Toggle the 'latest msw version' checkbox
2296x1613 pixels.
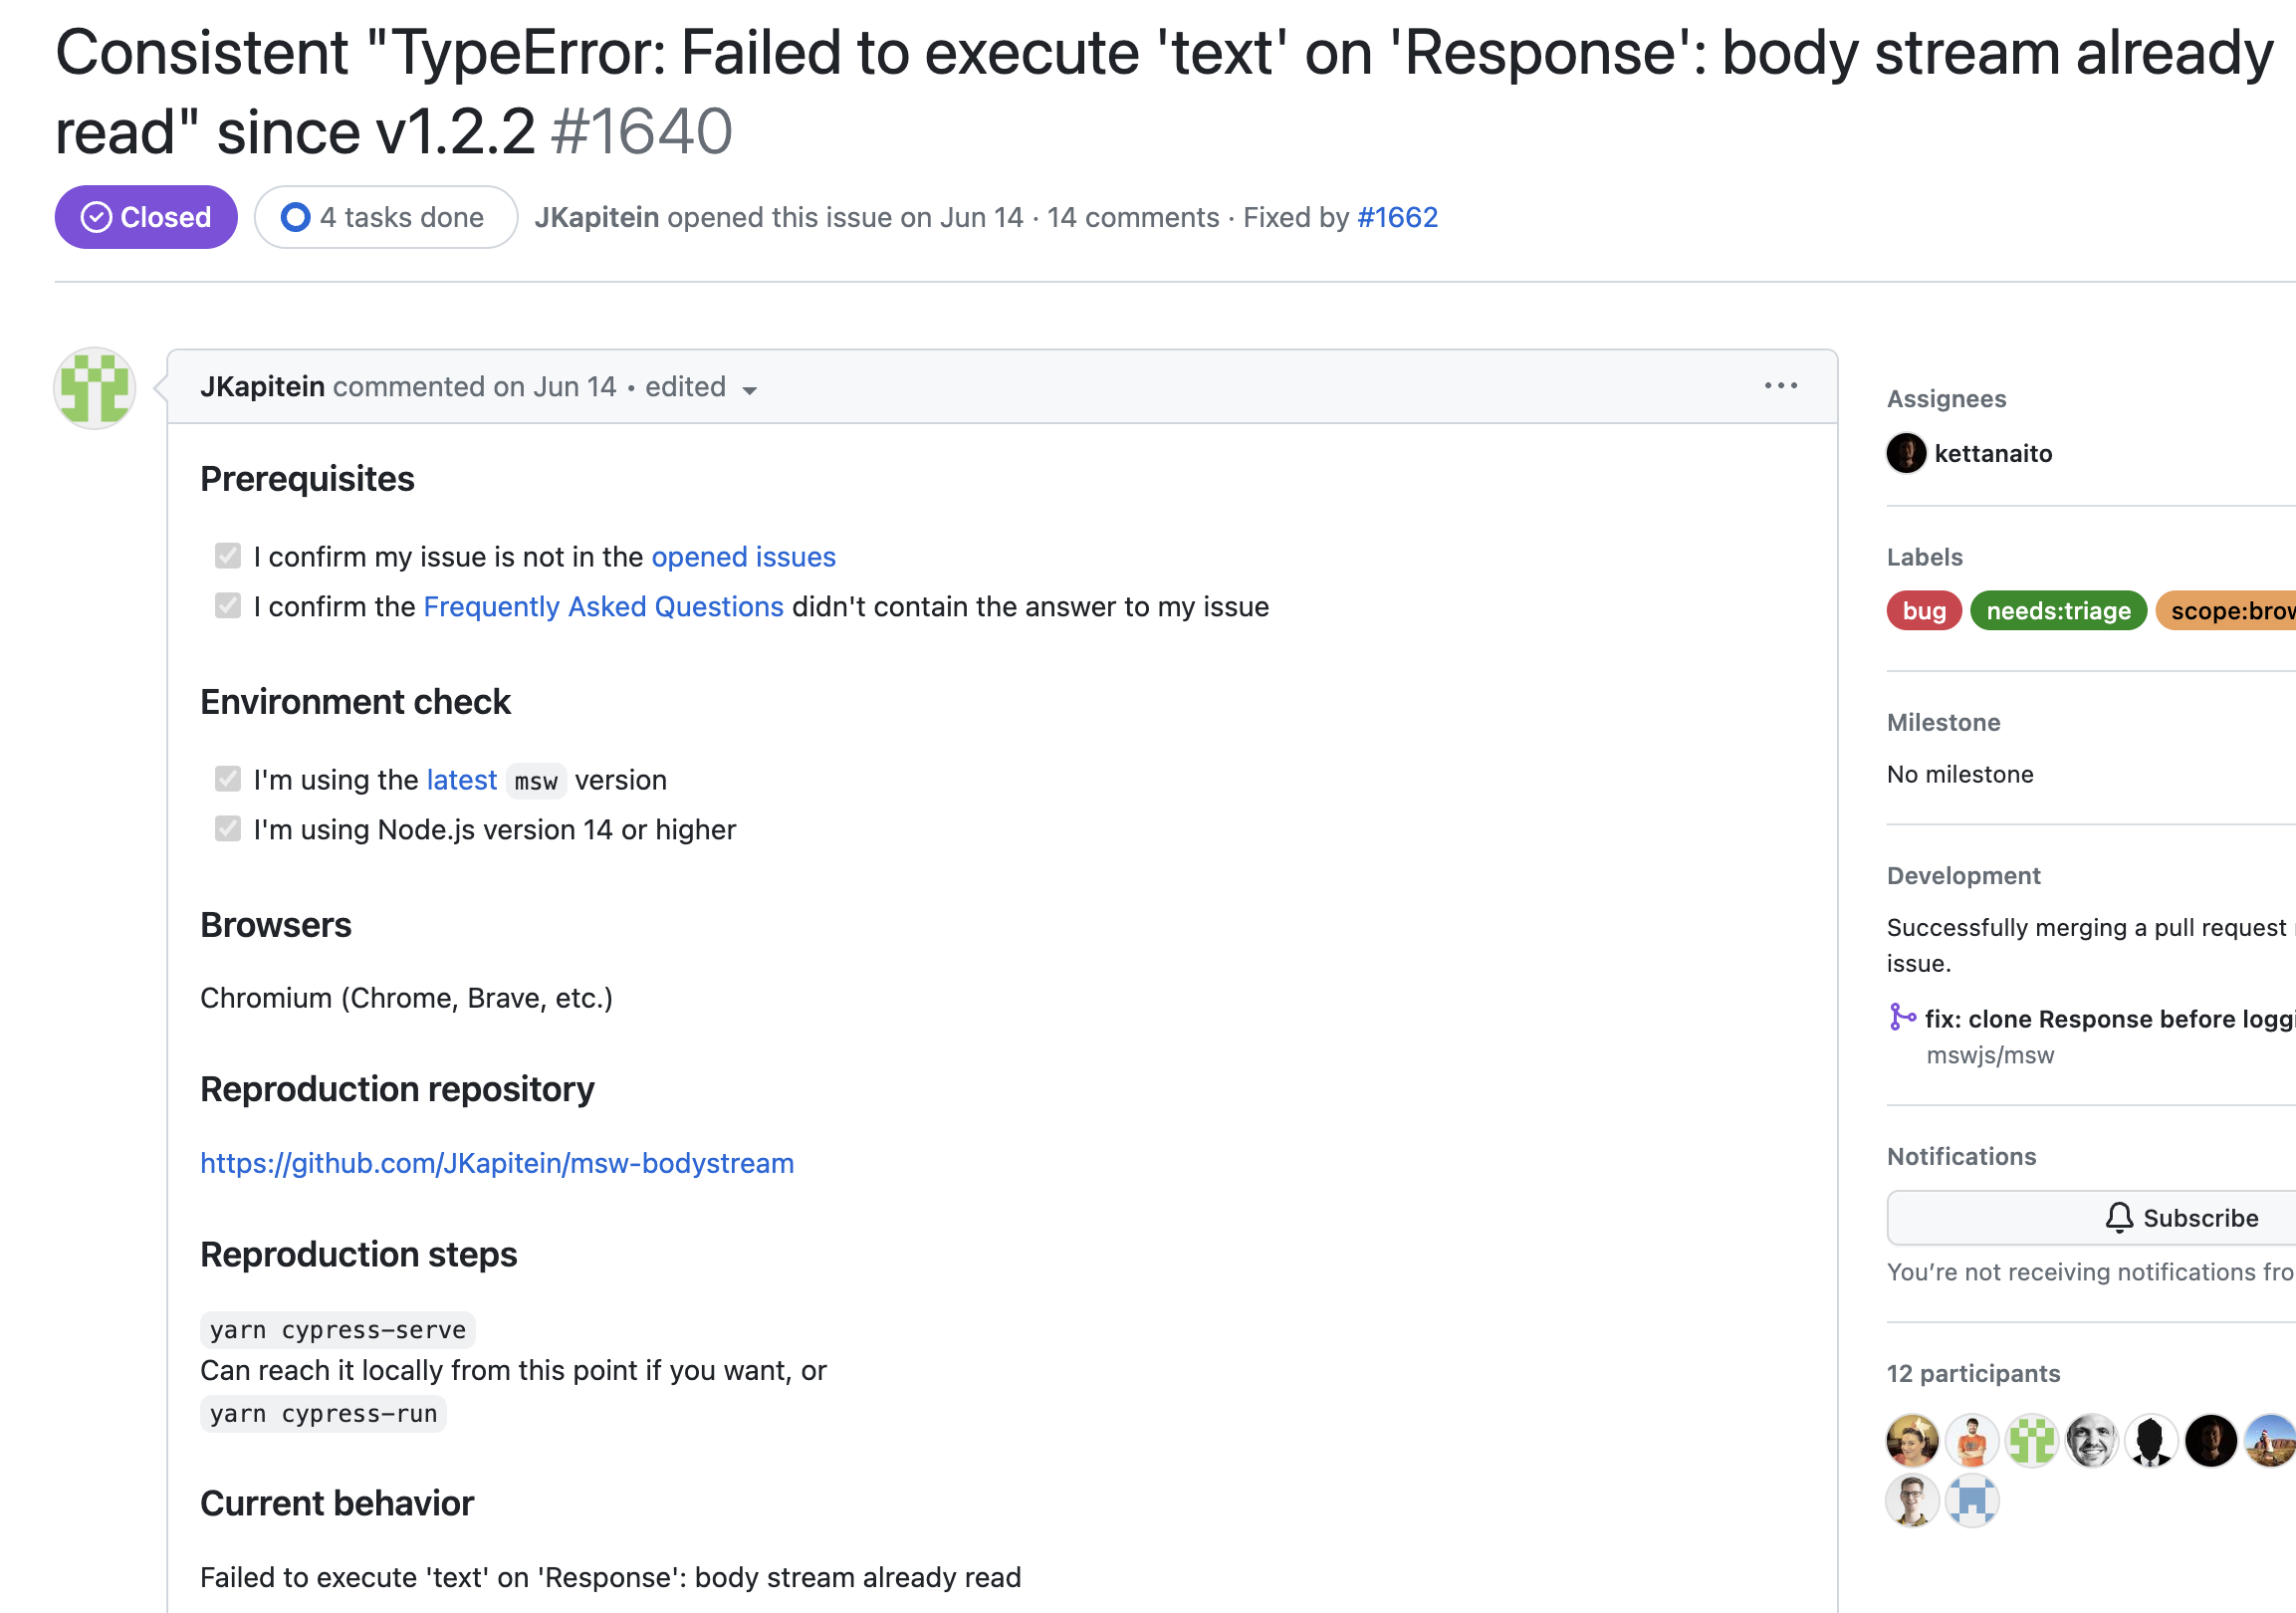(x=228, y=779)
